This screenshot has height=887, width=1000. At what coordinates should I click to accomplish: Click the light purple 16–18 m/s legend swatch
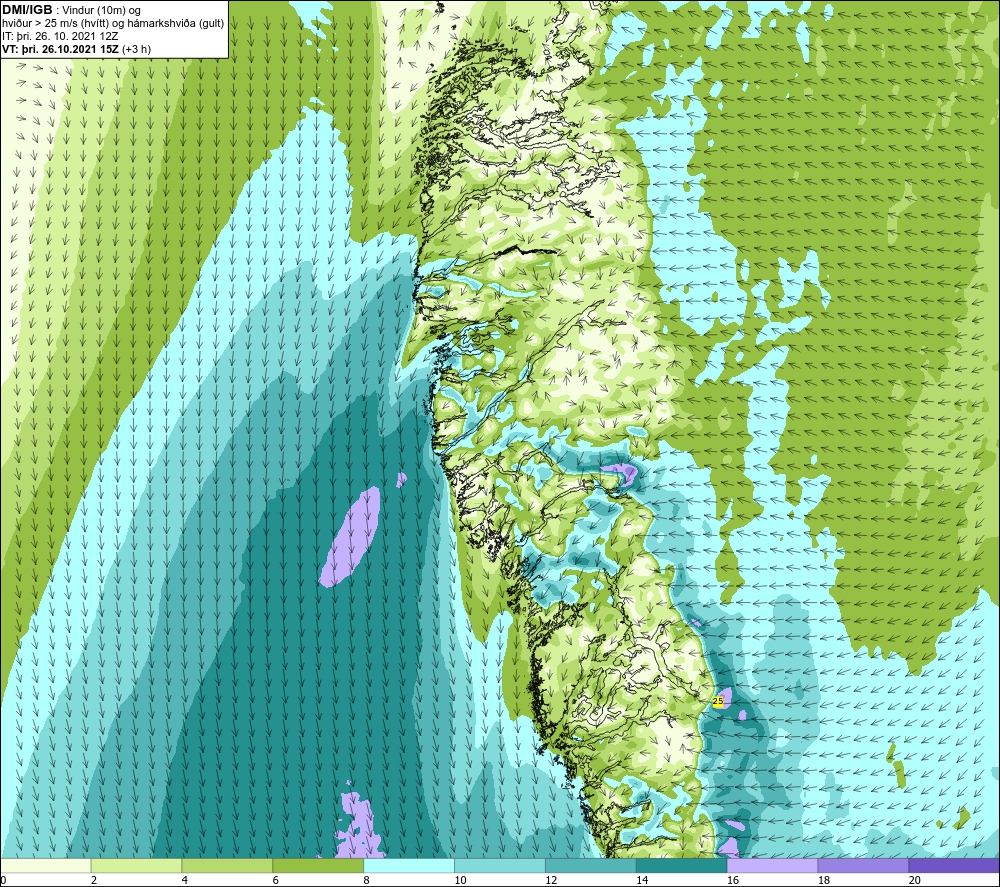pyautogui.click(x=772, y=865)
